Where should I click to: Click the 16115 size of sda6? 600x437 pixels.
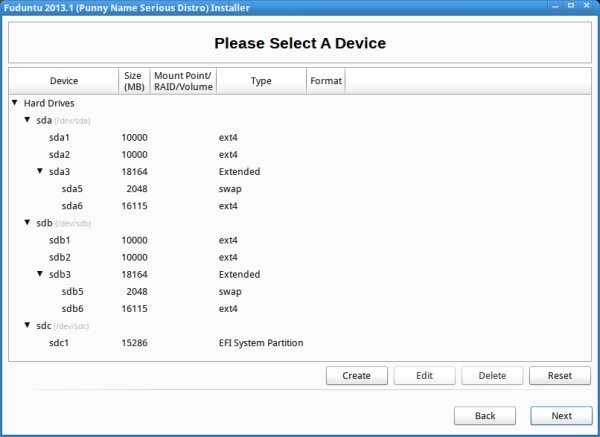point(134,206)
